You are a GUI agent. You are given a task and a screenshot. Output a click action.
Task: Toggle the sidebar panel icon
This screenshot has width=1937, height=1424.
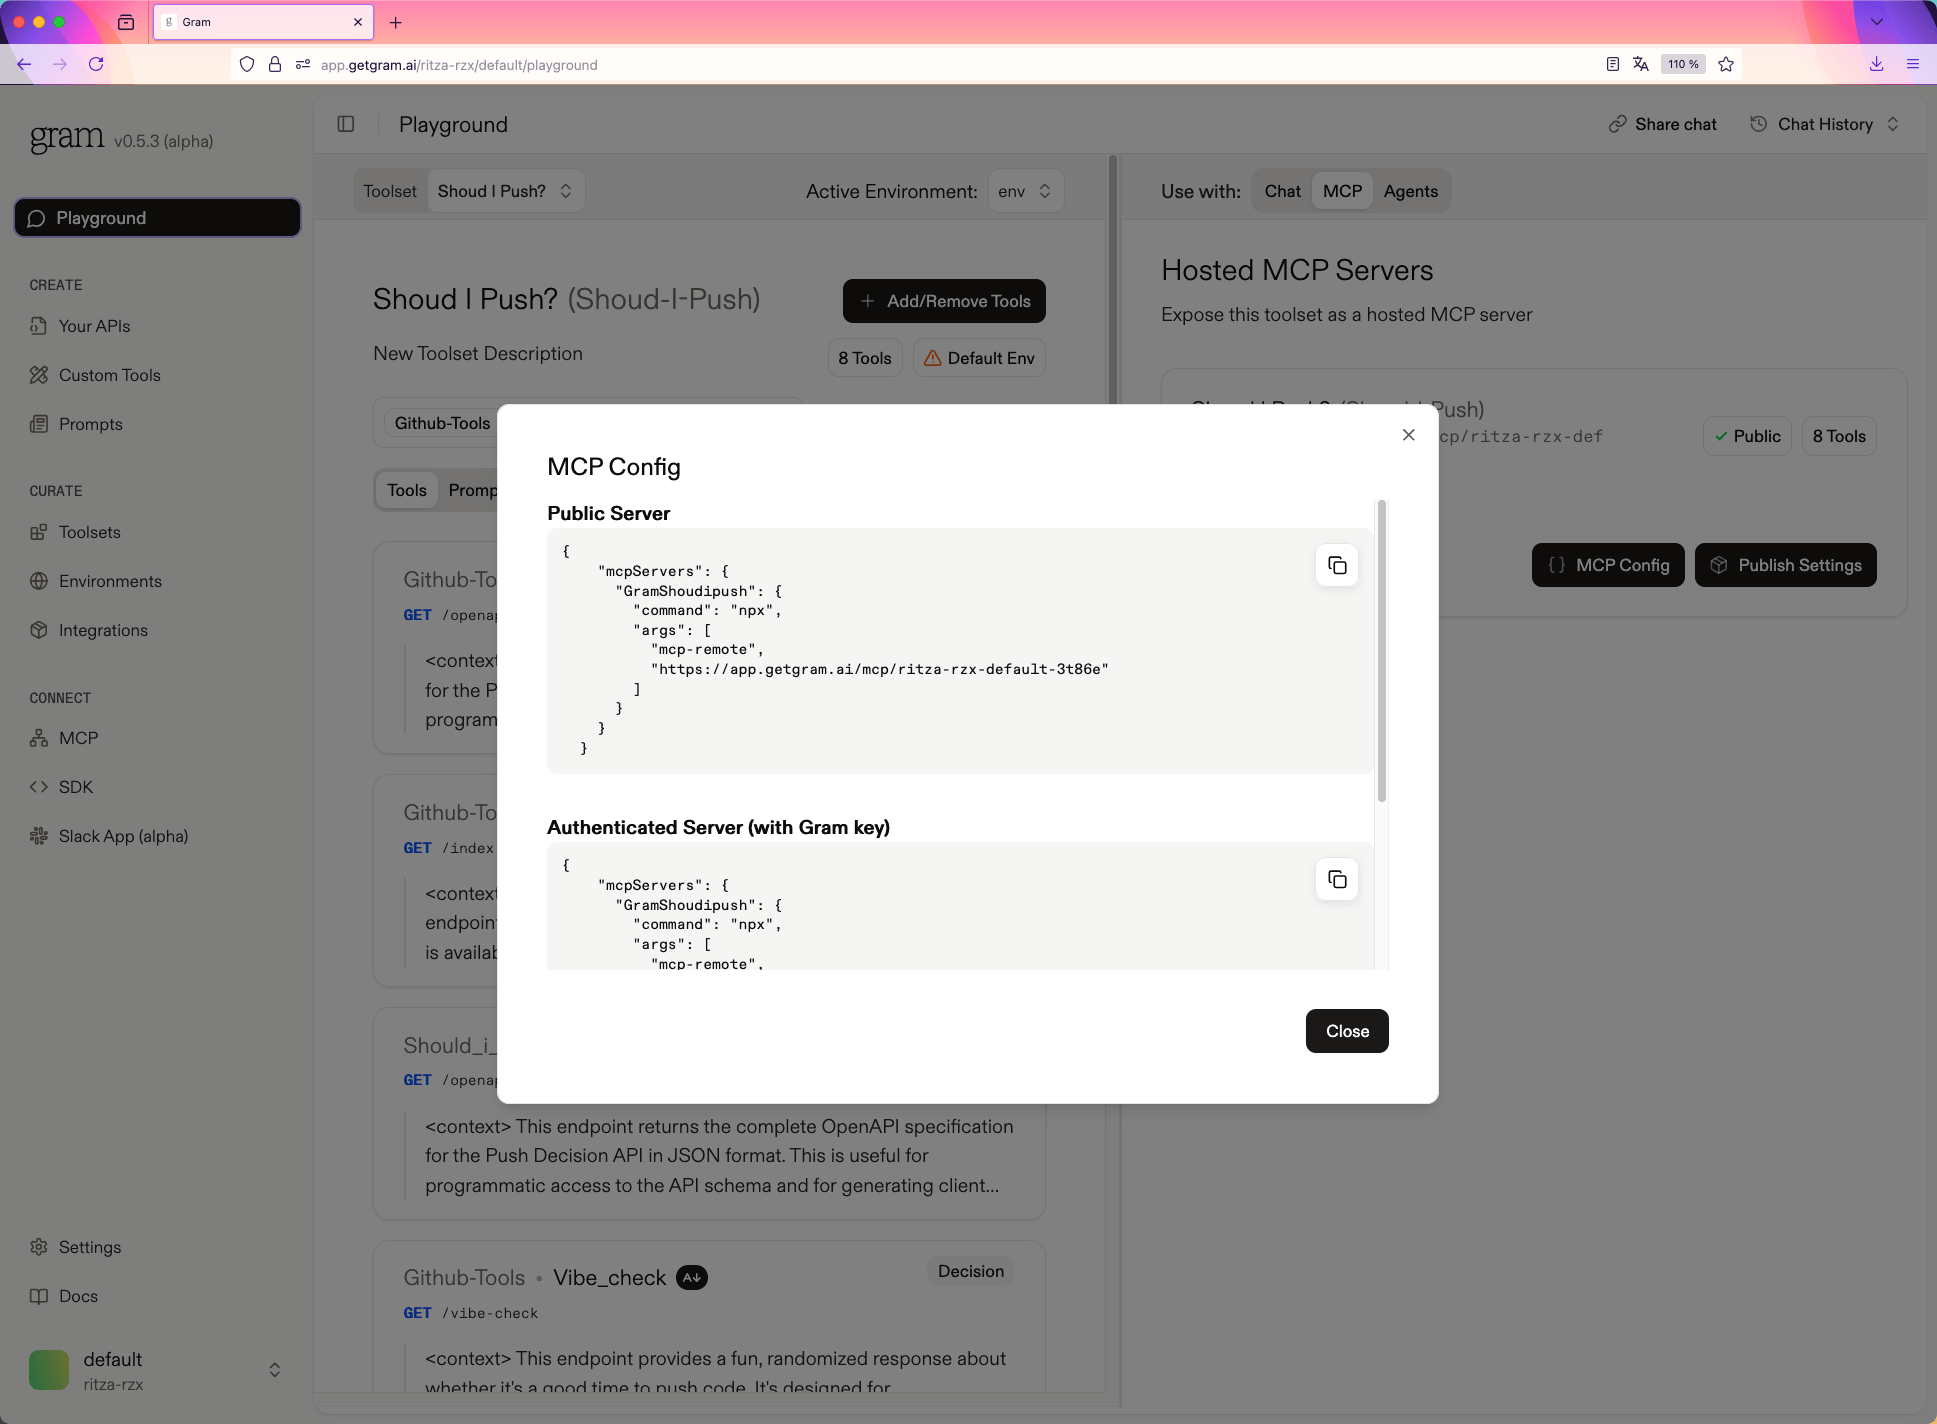tap(346, 124)
